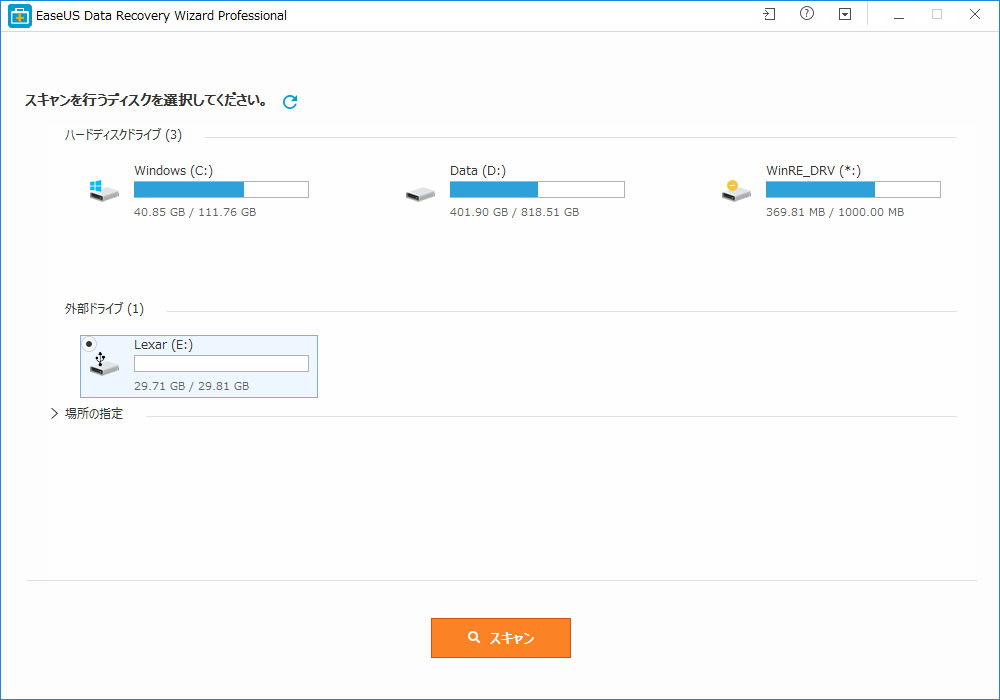Click the Windows (C:) drive icon
The width and height of the screenshot is (1000, 700).
[x=104, y=191]
